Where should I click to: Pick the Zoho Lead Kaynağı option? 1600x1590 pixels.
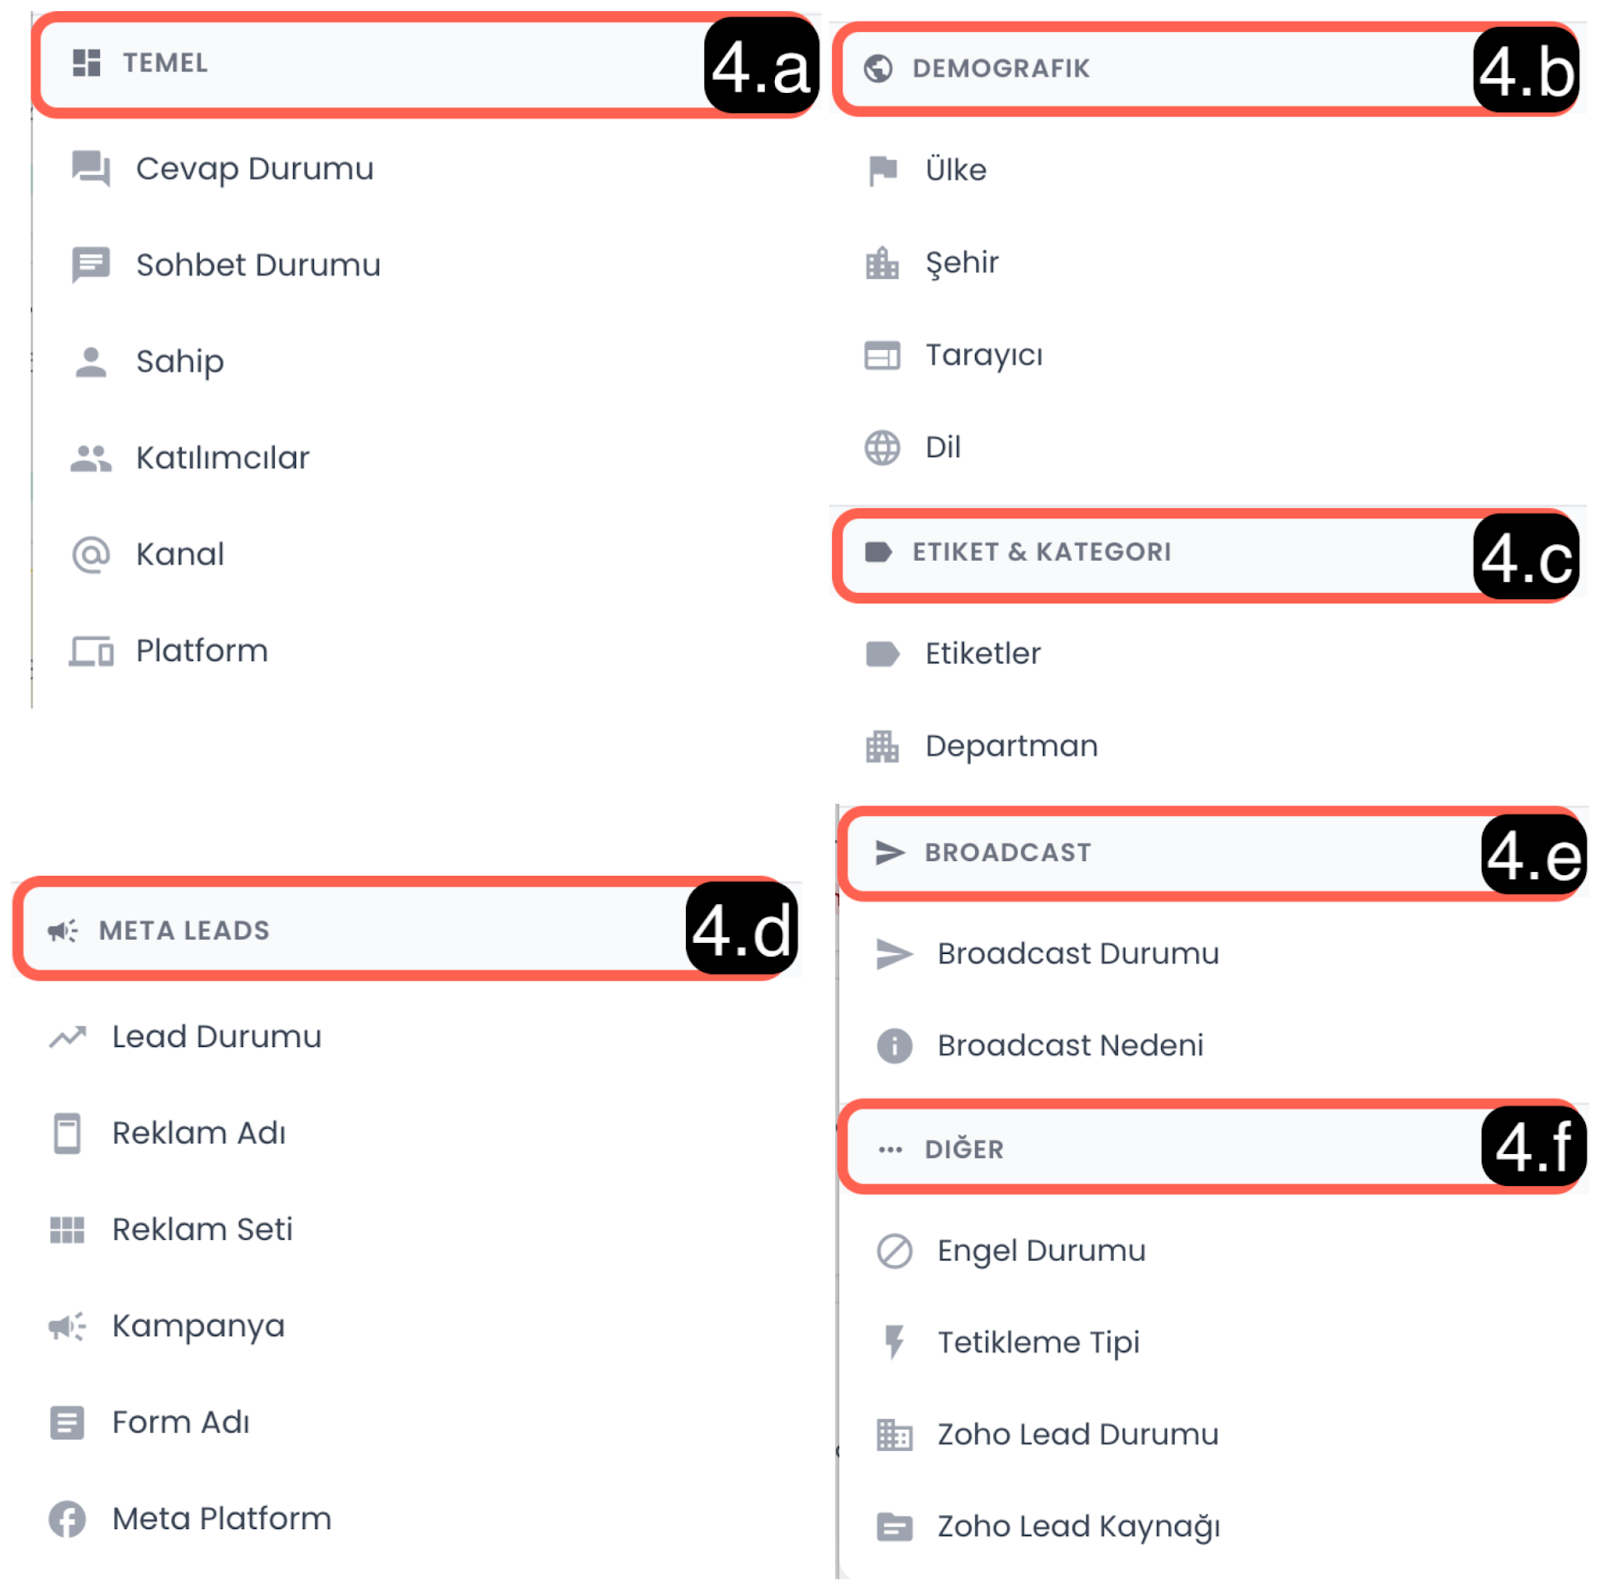1078,1527
